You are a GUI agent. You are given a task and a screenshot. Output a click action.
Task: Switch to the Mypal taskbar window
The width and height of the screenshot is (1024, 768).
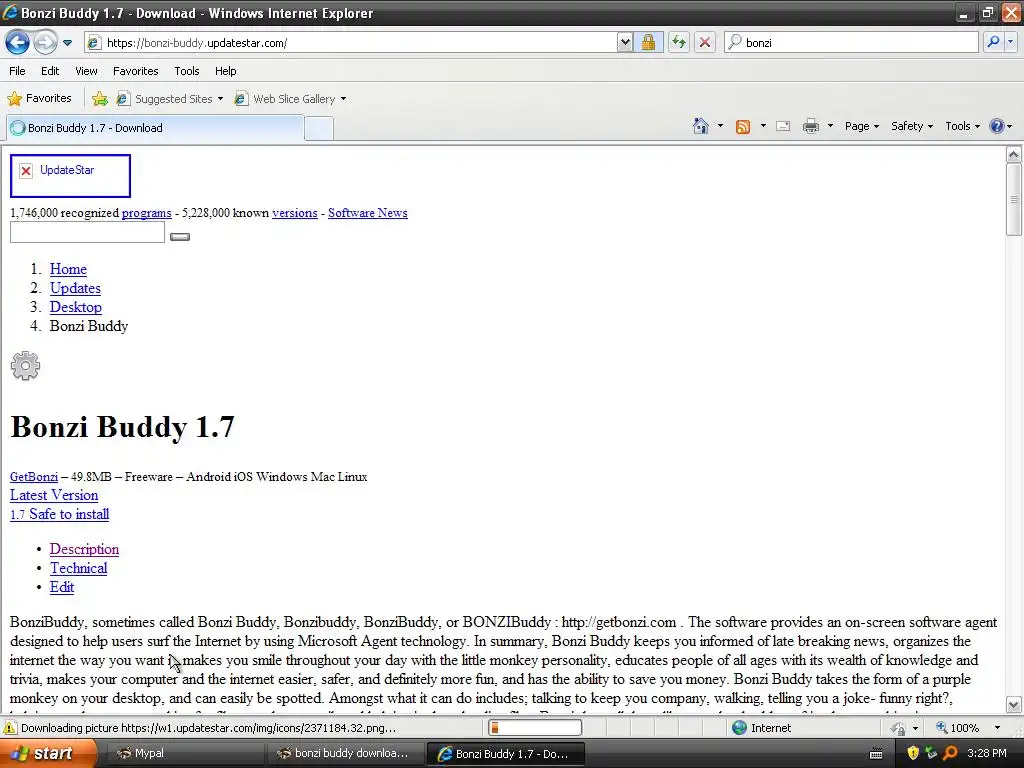(183, 754)
